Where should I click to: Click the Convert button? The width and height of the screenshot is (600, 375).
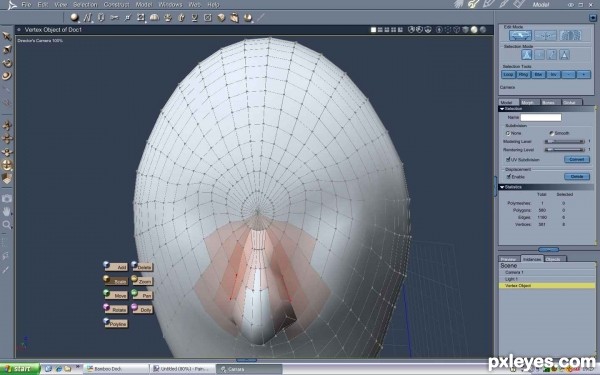tap(577, 159)
